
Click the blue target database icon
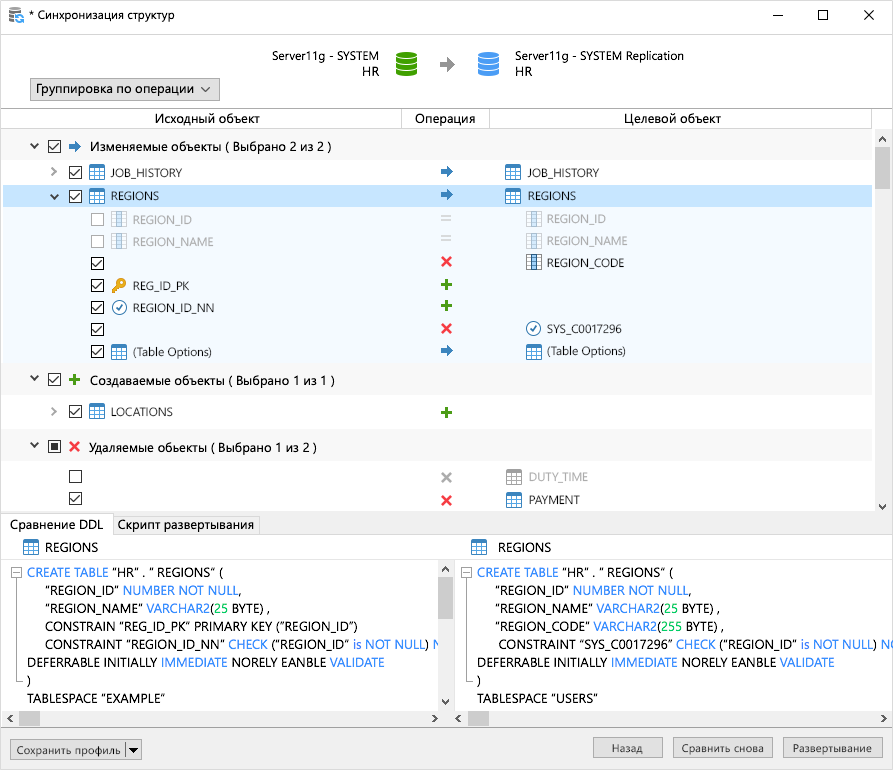(488, 64)
